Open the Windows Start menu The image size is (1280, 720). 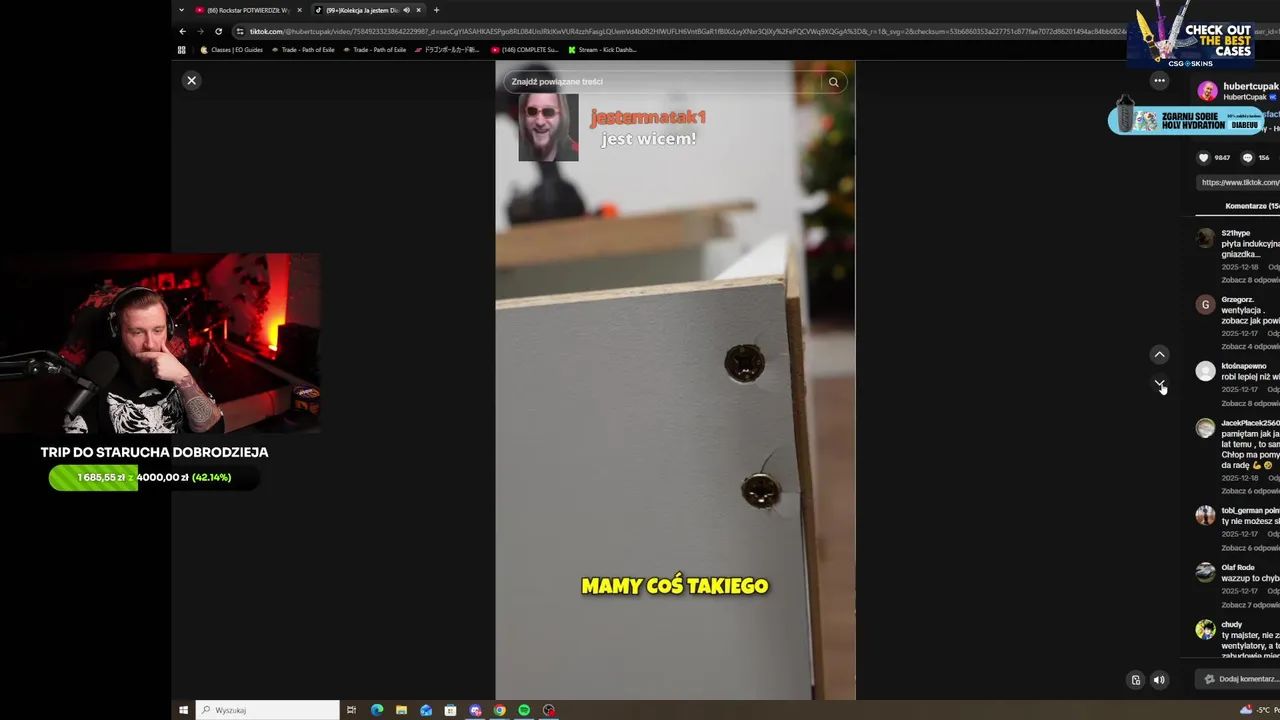point(183,710)
